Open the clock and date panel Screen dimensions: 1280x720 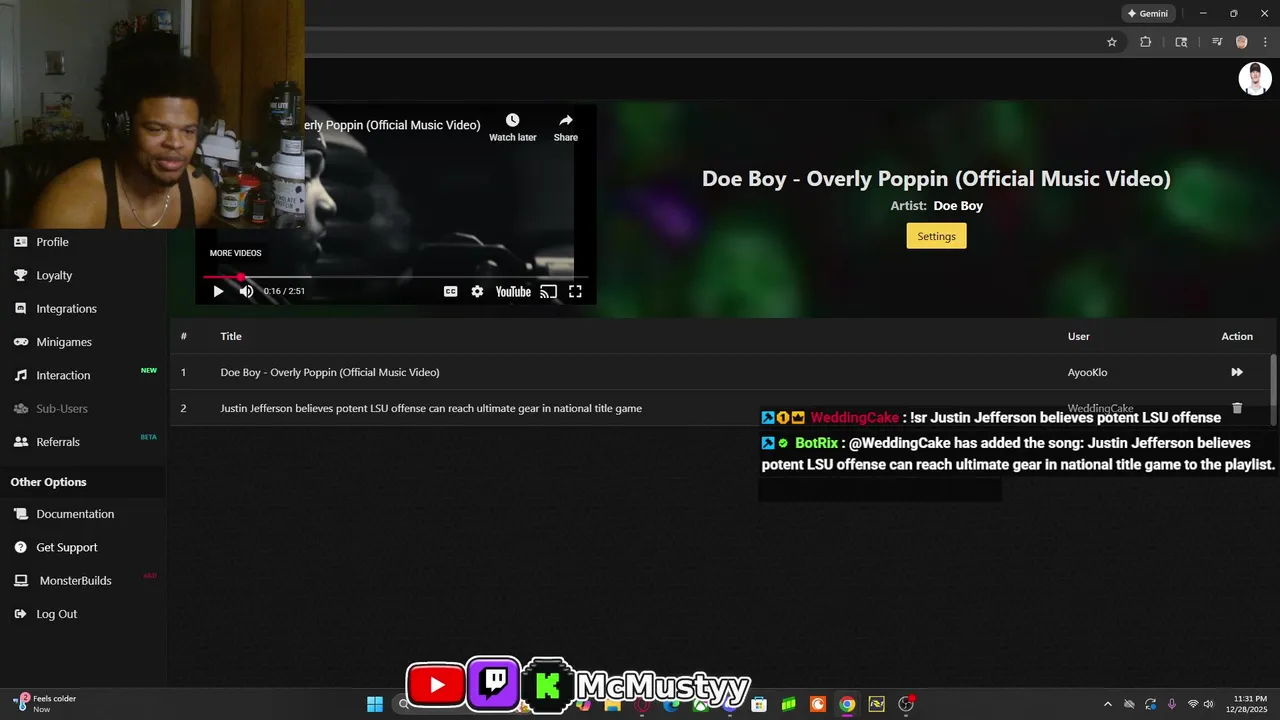[x=1247, y=704]
